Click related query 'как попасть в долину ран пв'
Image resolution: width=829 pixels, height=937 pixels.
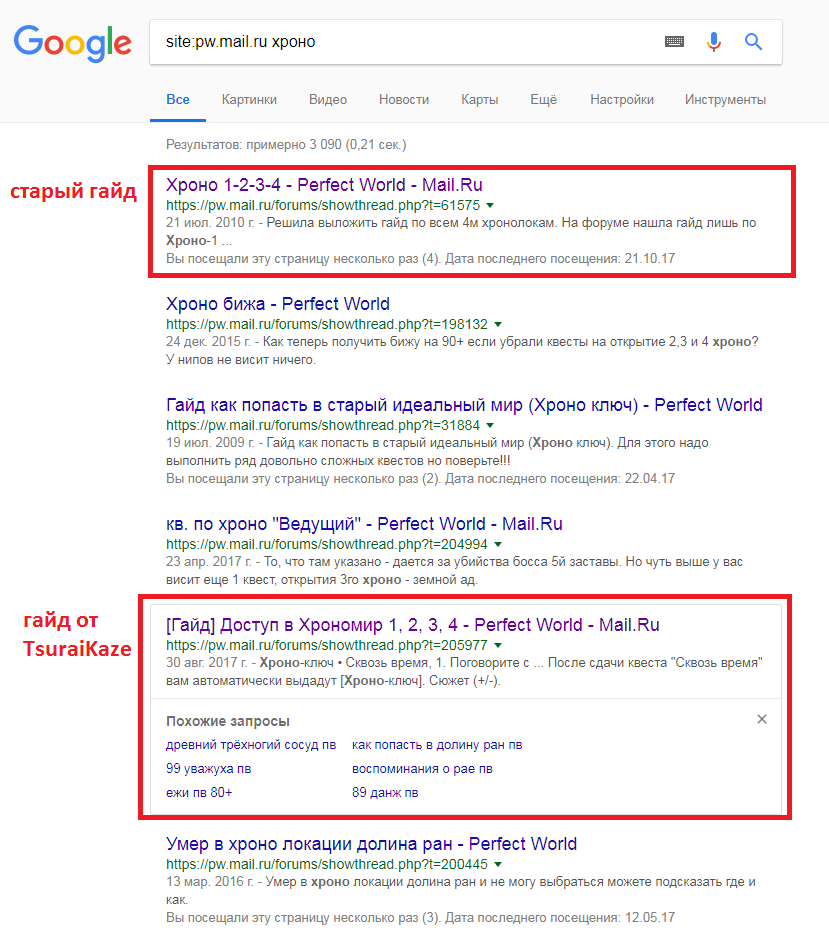tap(437, 745)
